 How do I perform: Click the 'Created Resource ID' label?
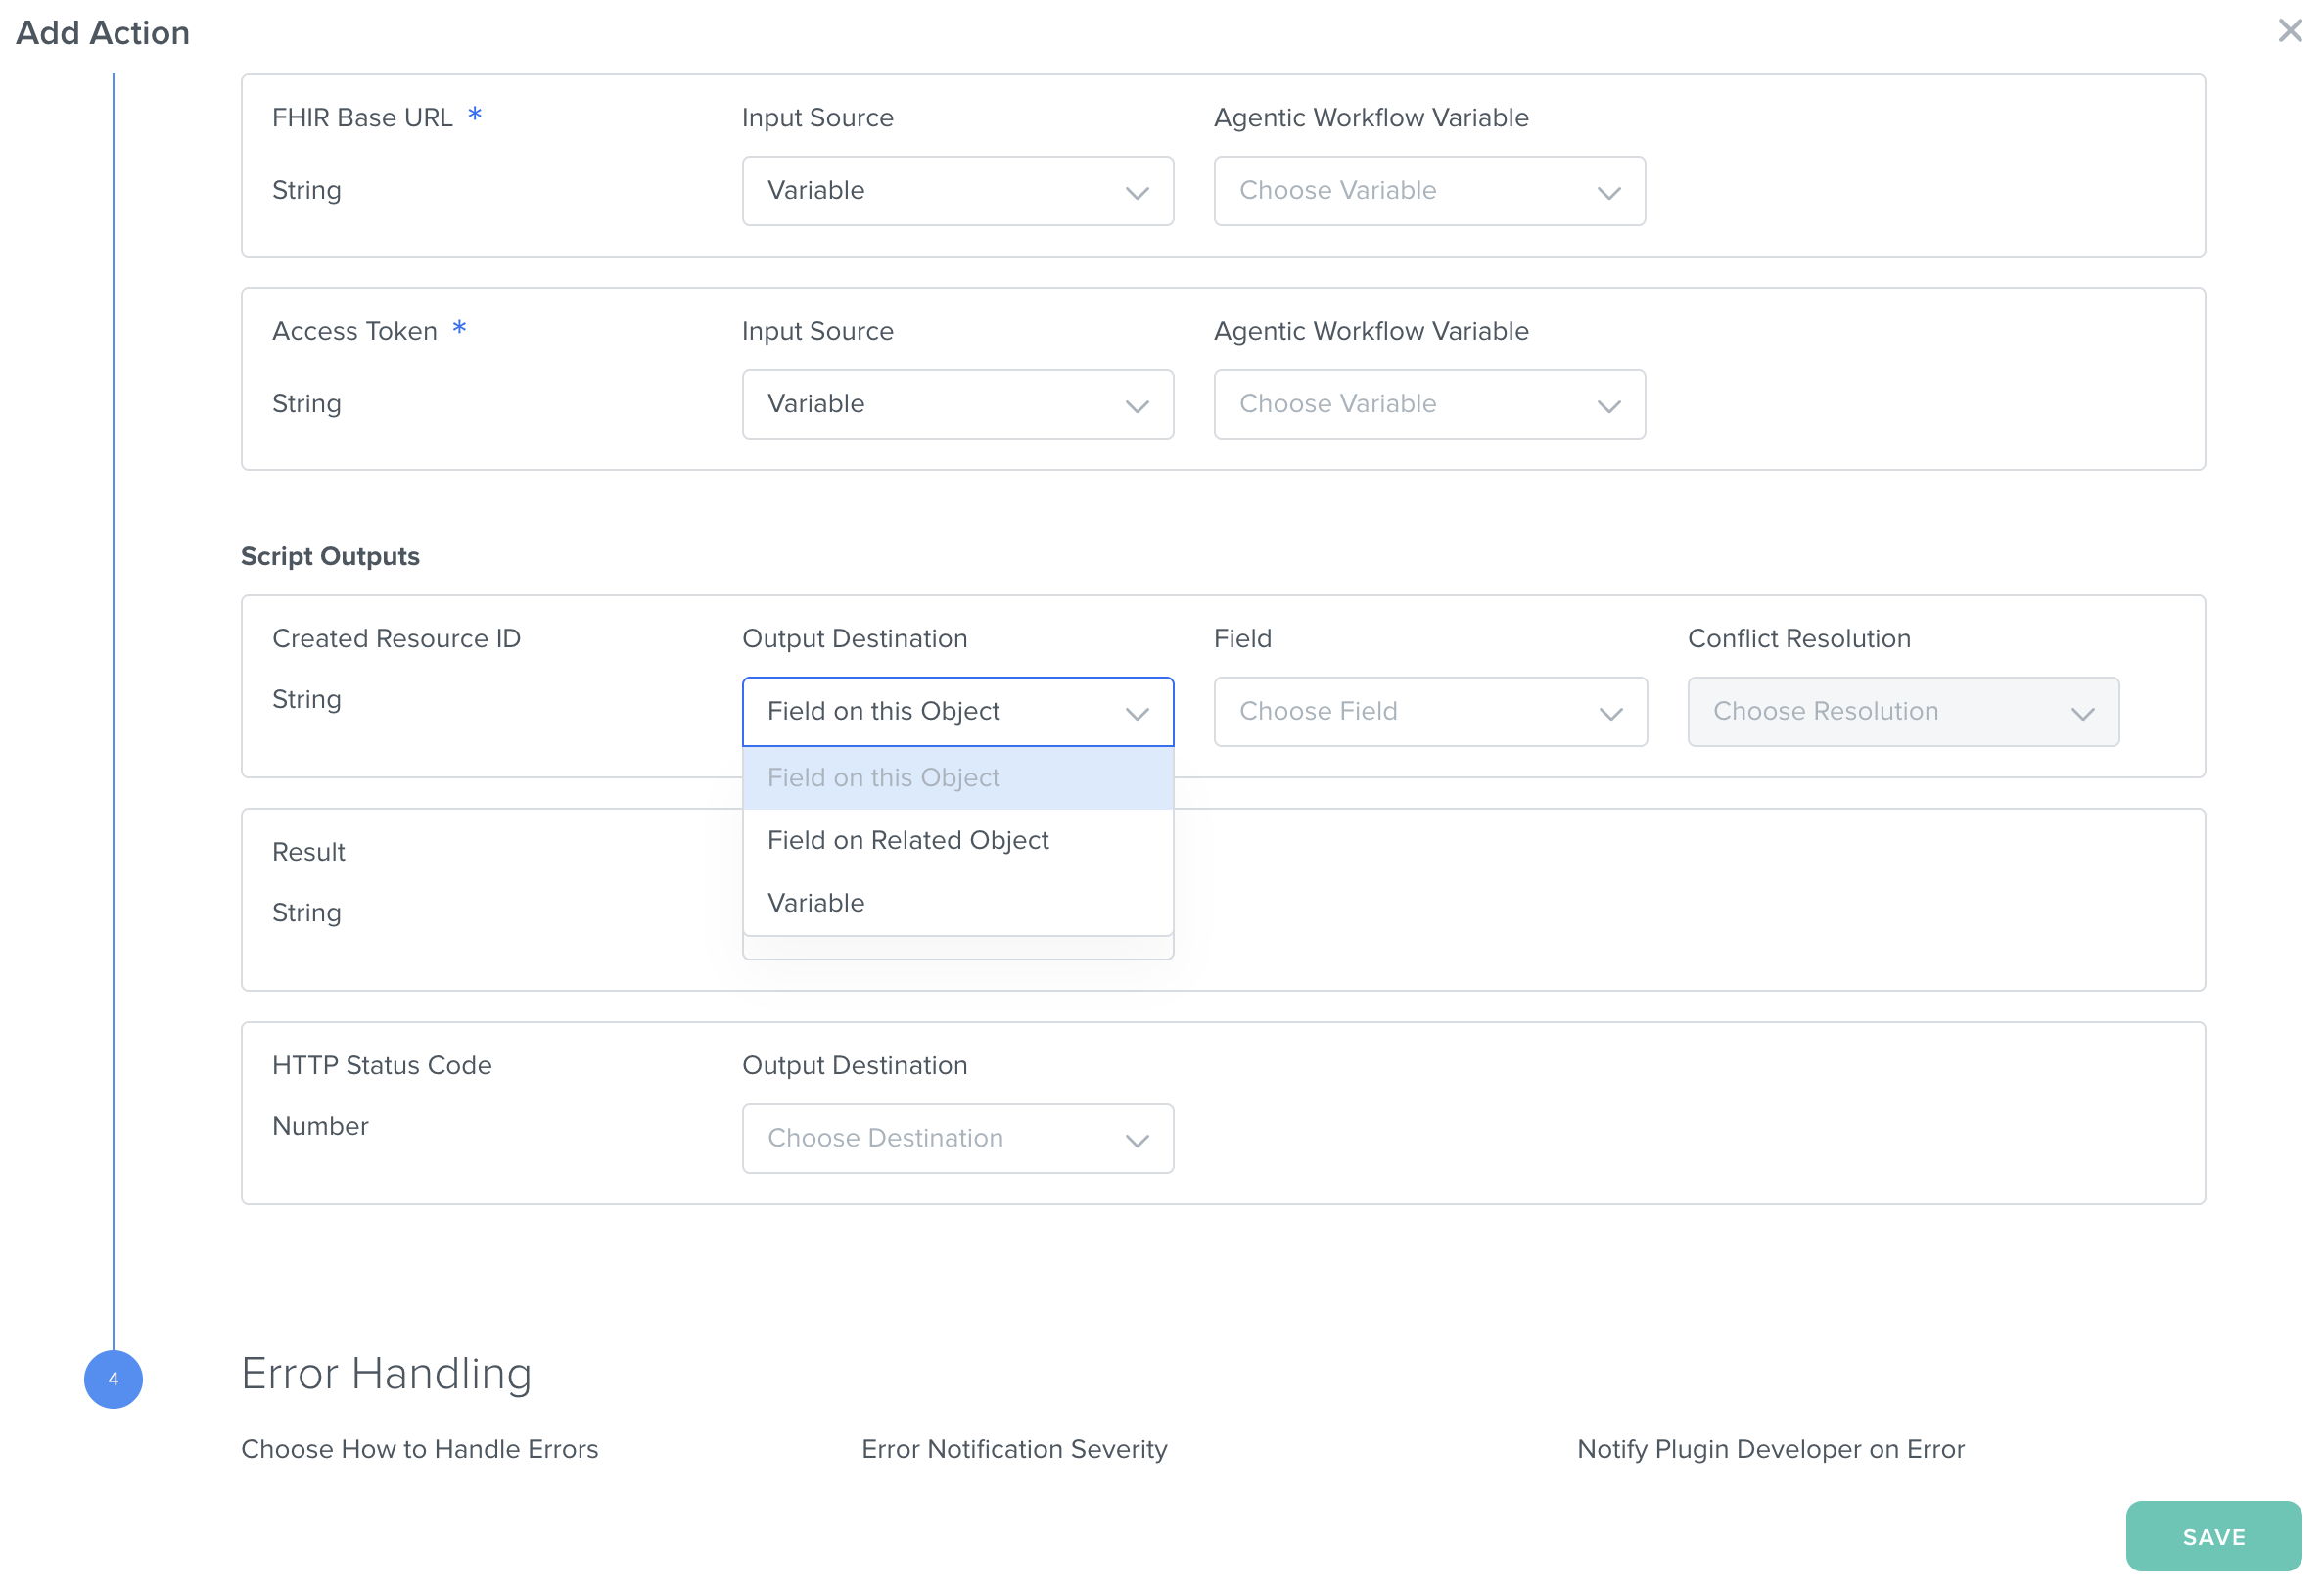point(396,638)
